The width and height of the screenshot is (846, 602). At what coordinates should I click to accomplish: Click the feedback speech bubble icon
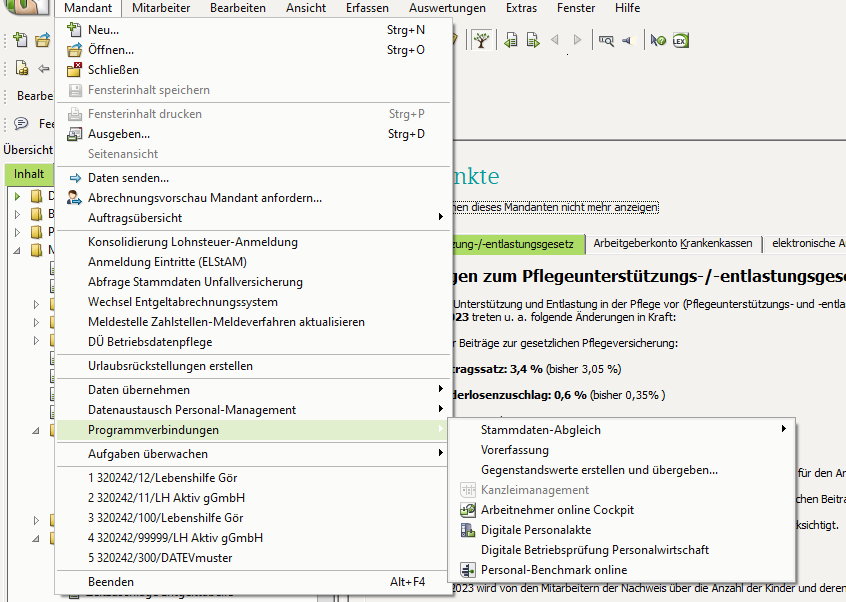(21, 124)
